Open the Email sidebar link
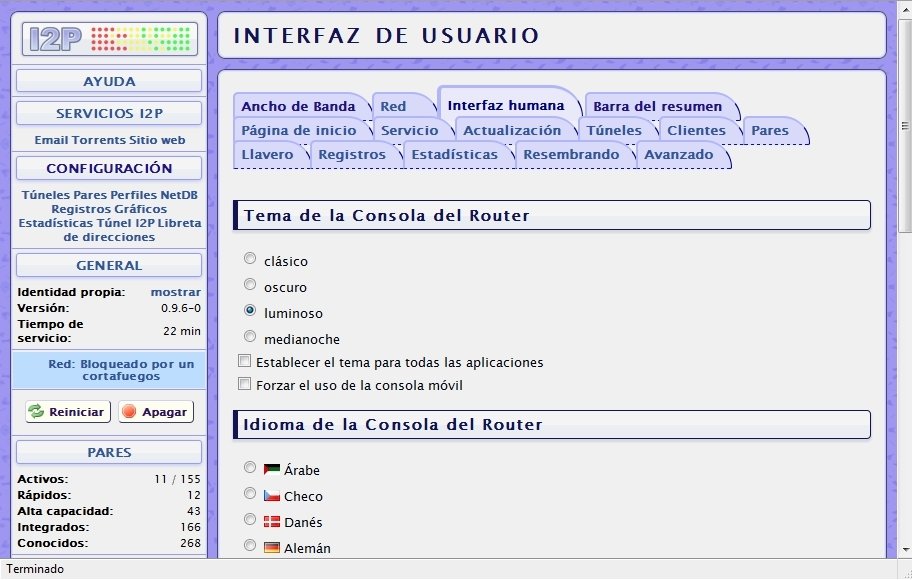Image resolution: width=912 pixels, height=580 pixels. (51, 140)
